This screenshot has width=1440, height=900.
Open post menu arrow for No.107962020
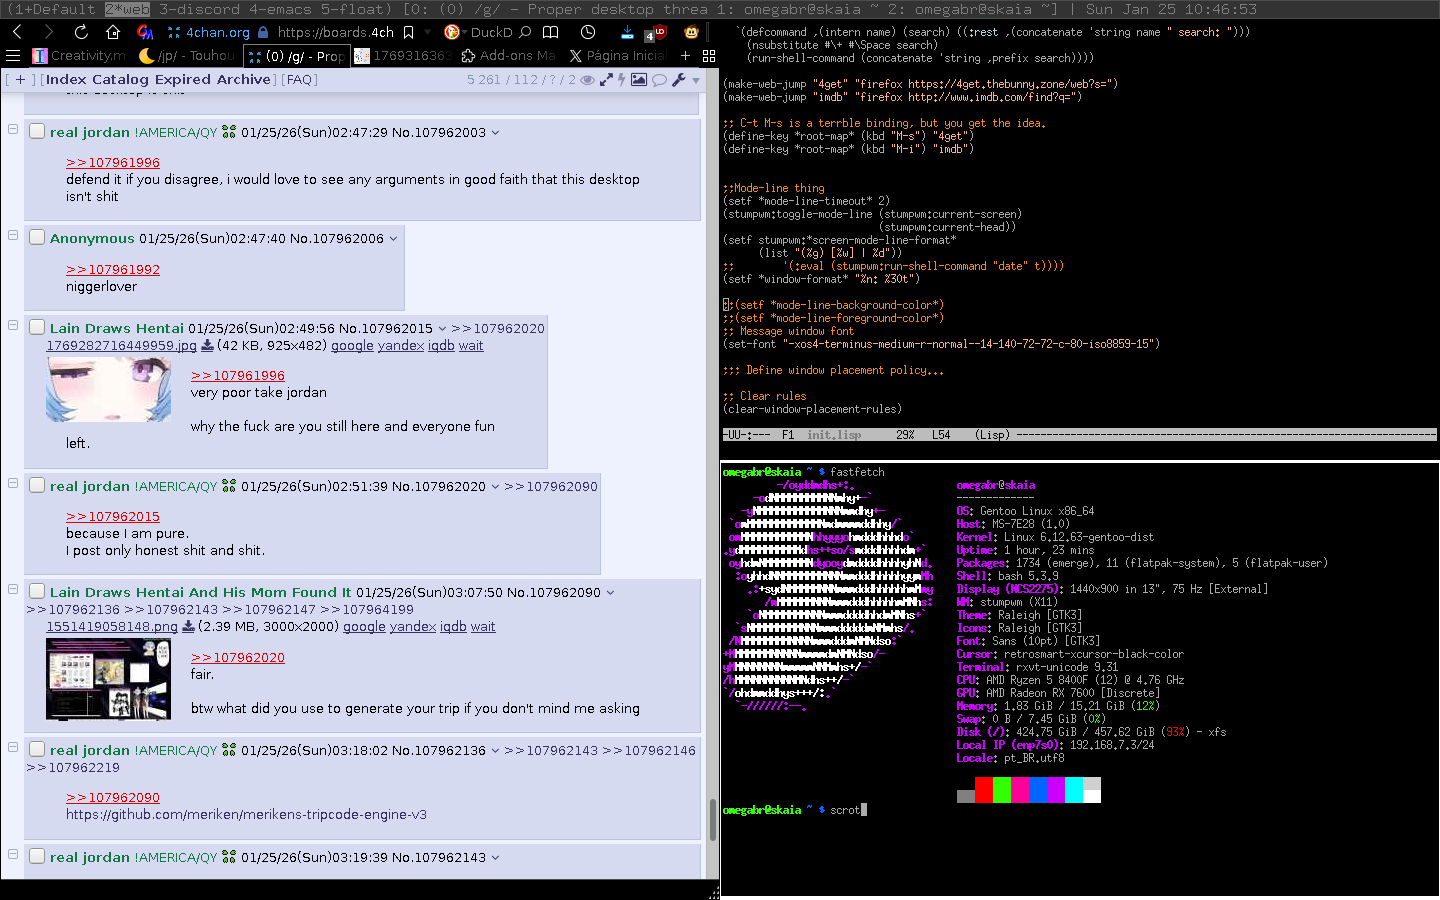tap(495, 487)
